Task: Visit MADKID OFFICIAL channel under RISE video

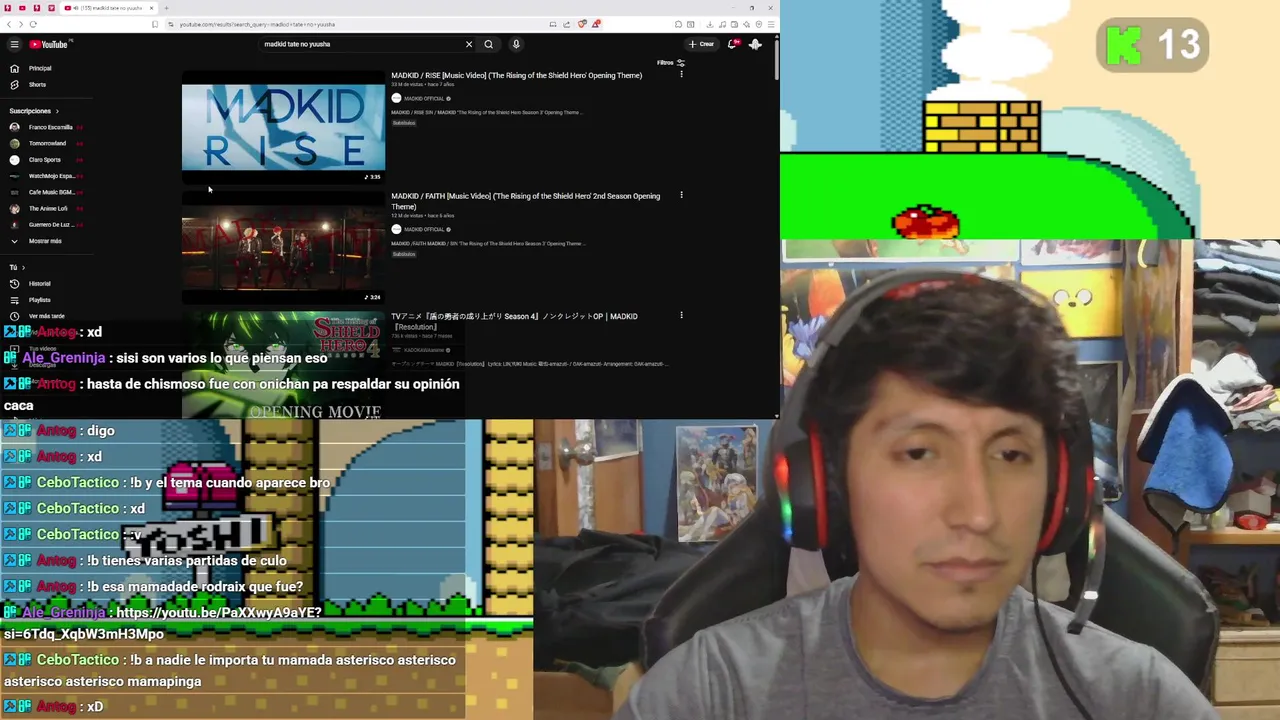Action: point(424,98)
